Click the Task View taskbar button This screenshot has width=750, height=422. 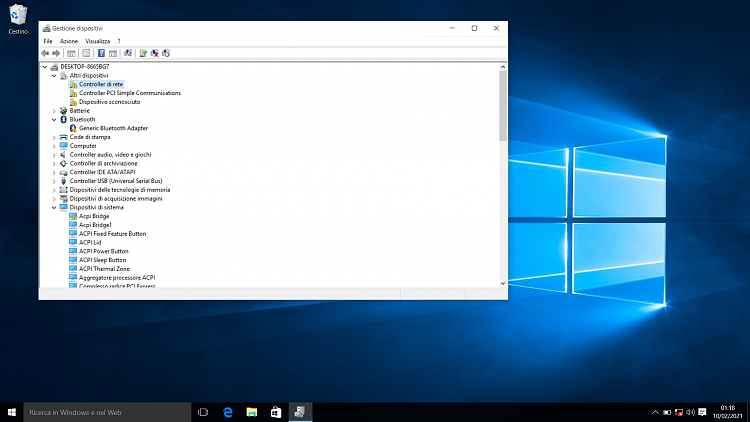coord(203,412)
